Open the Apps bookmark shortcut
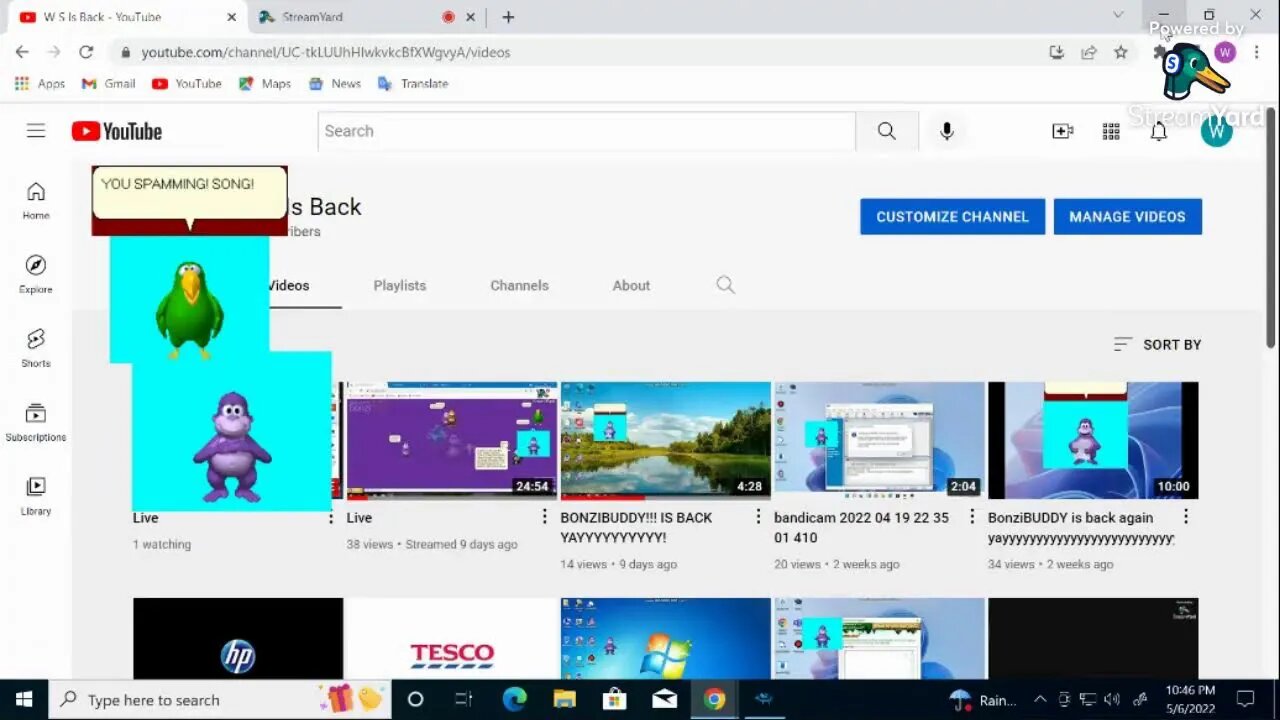Image resolution: width=1280 pixels, height=720 pixels. click(40, 84)
